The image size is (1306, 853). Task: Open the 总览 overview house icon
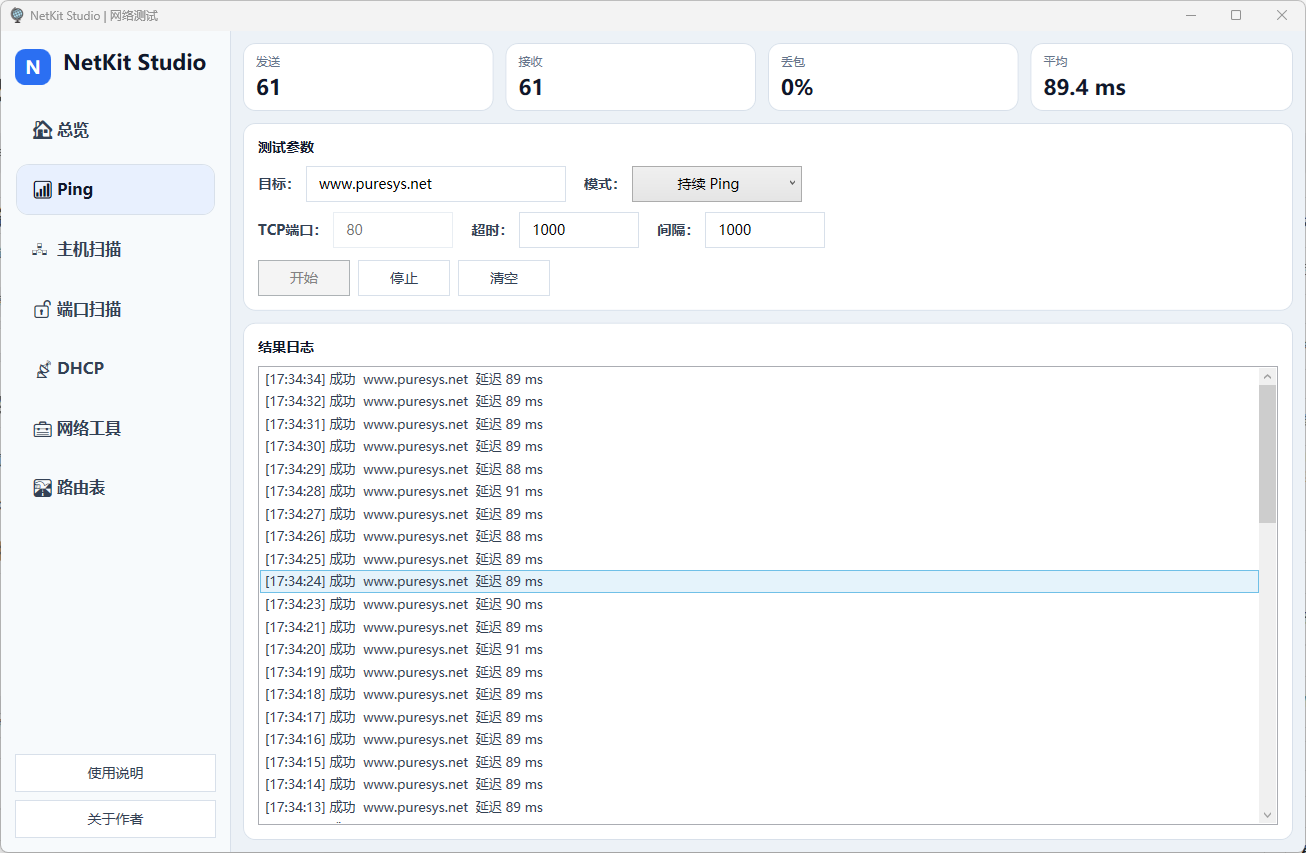(42, 130)
